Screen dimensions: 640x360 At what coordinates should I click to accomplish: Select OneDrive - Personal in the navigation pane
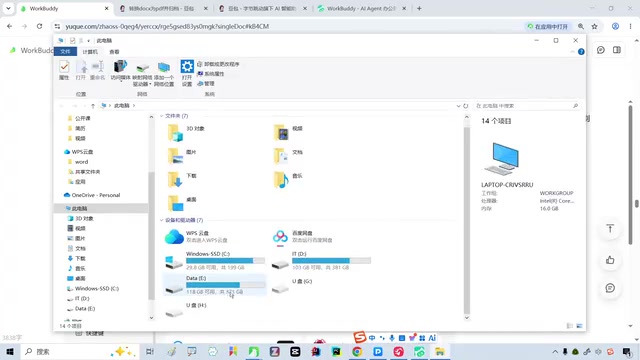click(92, 195)
